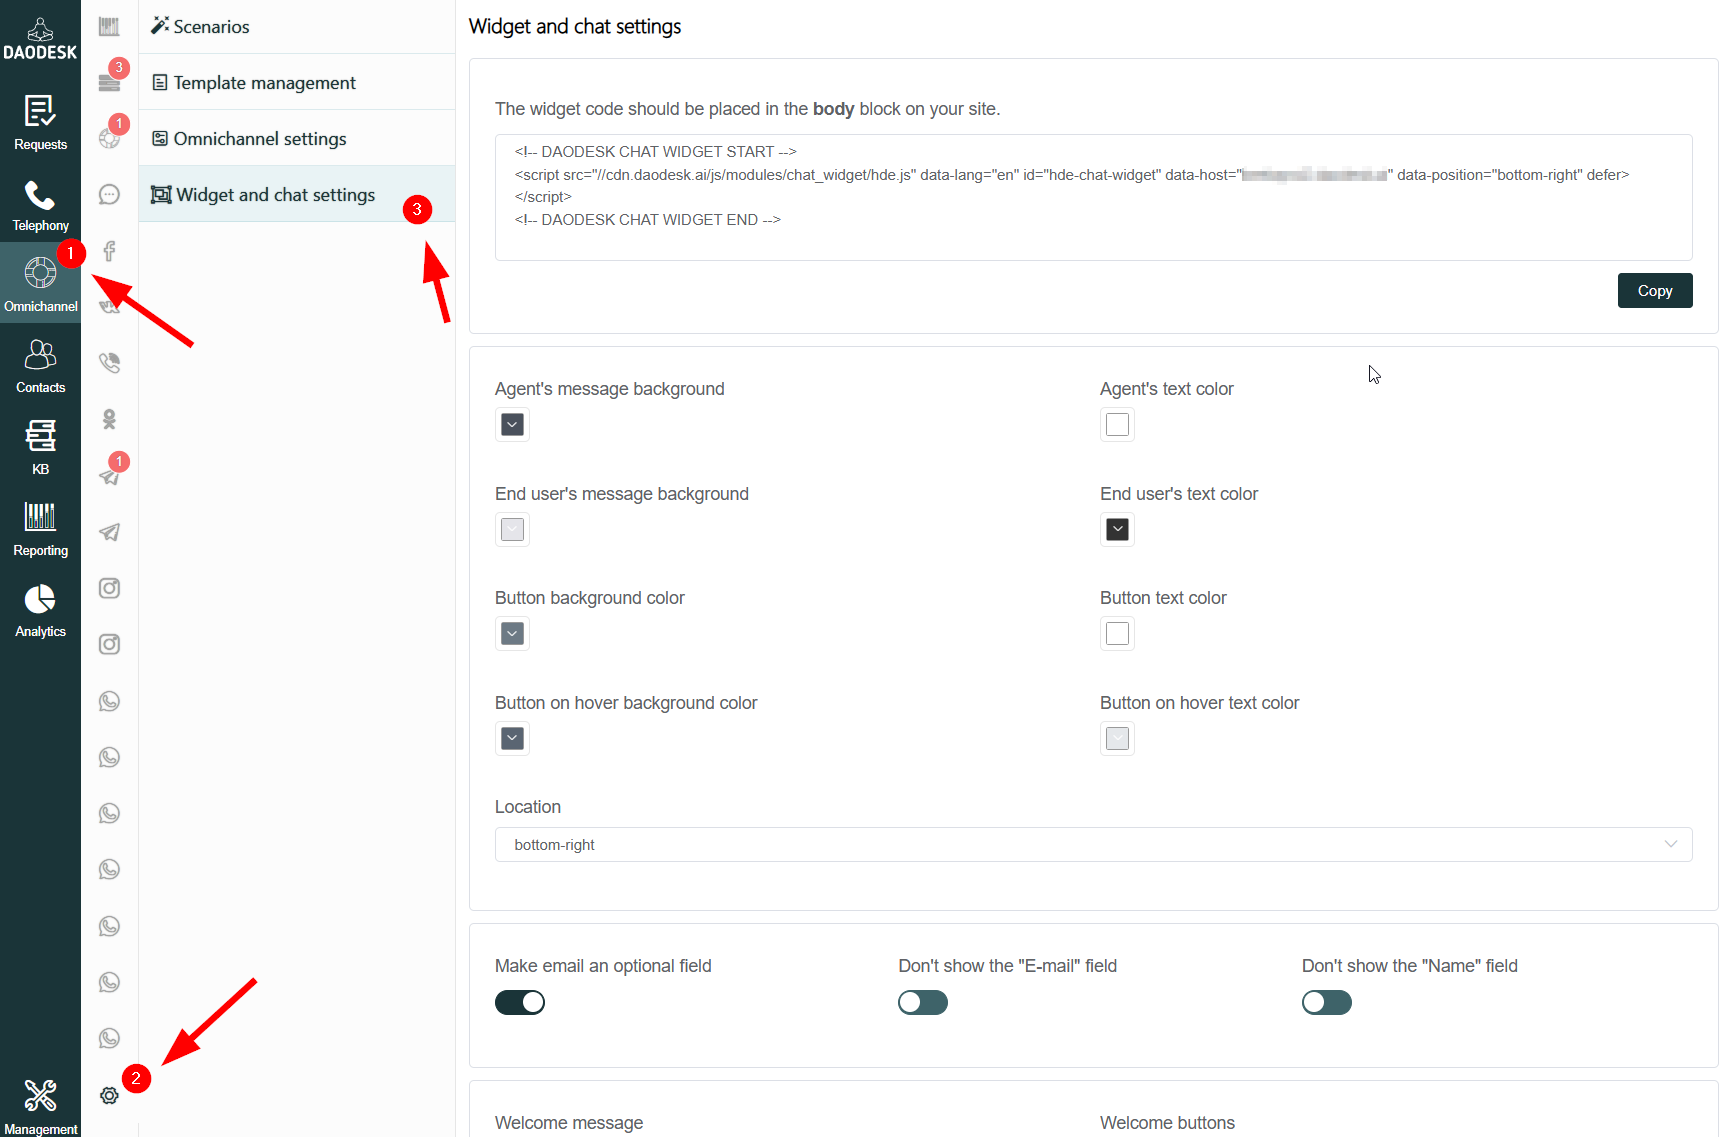The height and width of the screenshot is (1137, 1726).
Task: Toggle Don't show the "Name" field
Action: click(x=1326, y=1002)
